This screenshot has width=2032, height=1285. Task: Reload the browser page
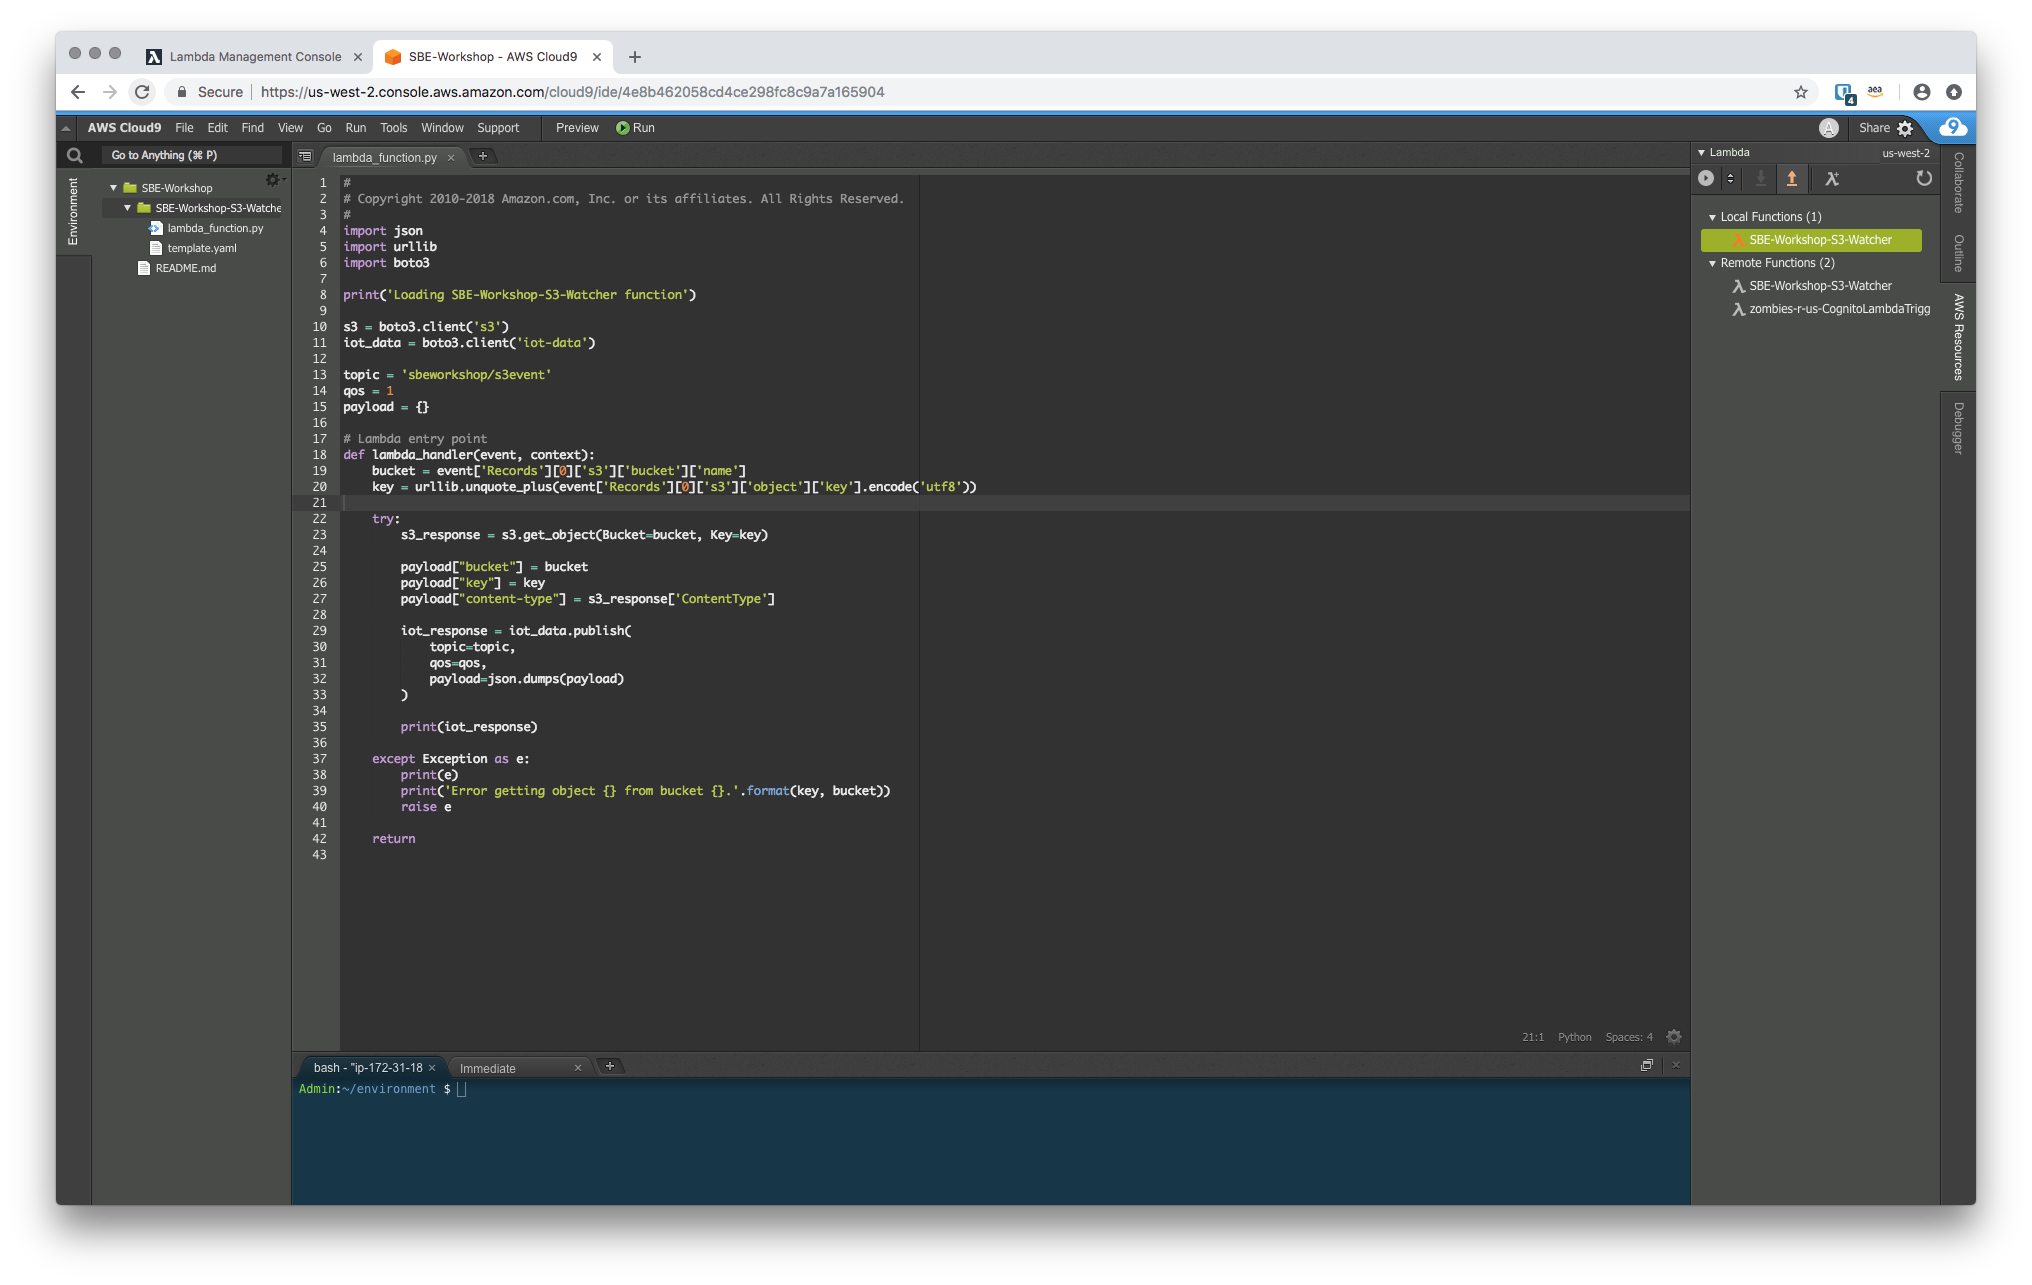coord(142,92)
